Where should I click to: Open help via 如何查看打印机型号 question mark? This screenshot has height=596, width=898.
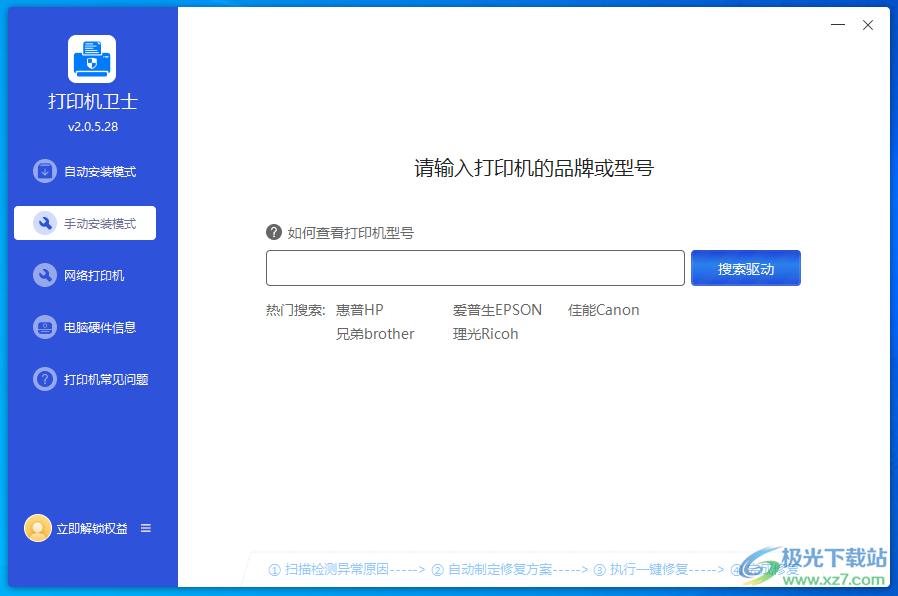point(274,231)
